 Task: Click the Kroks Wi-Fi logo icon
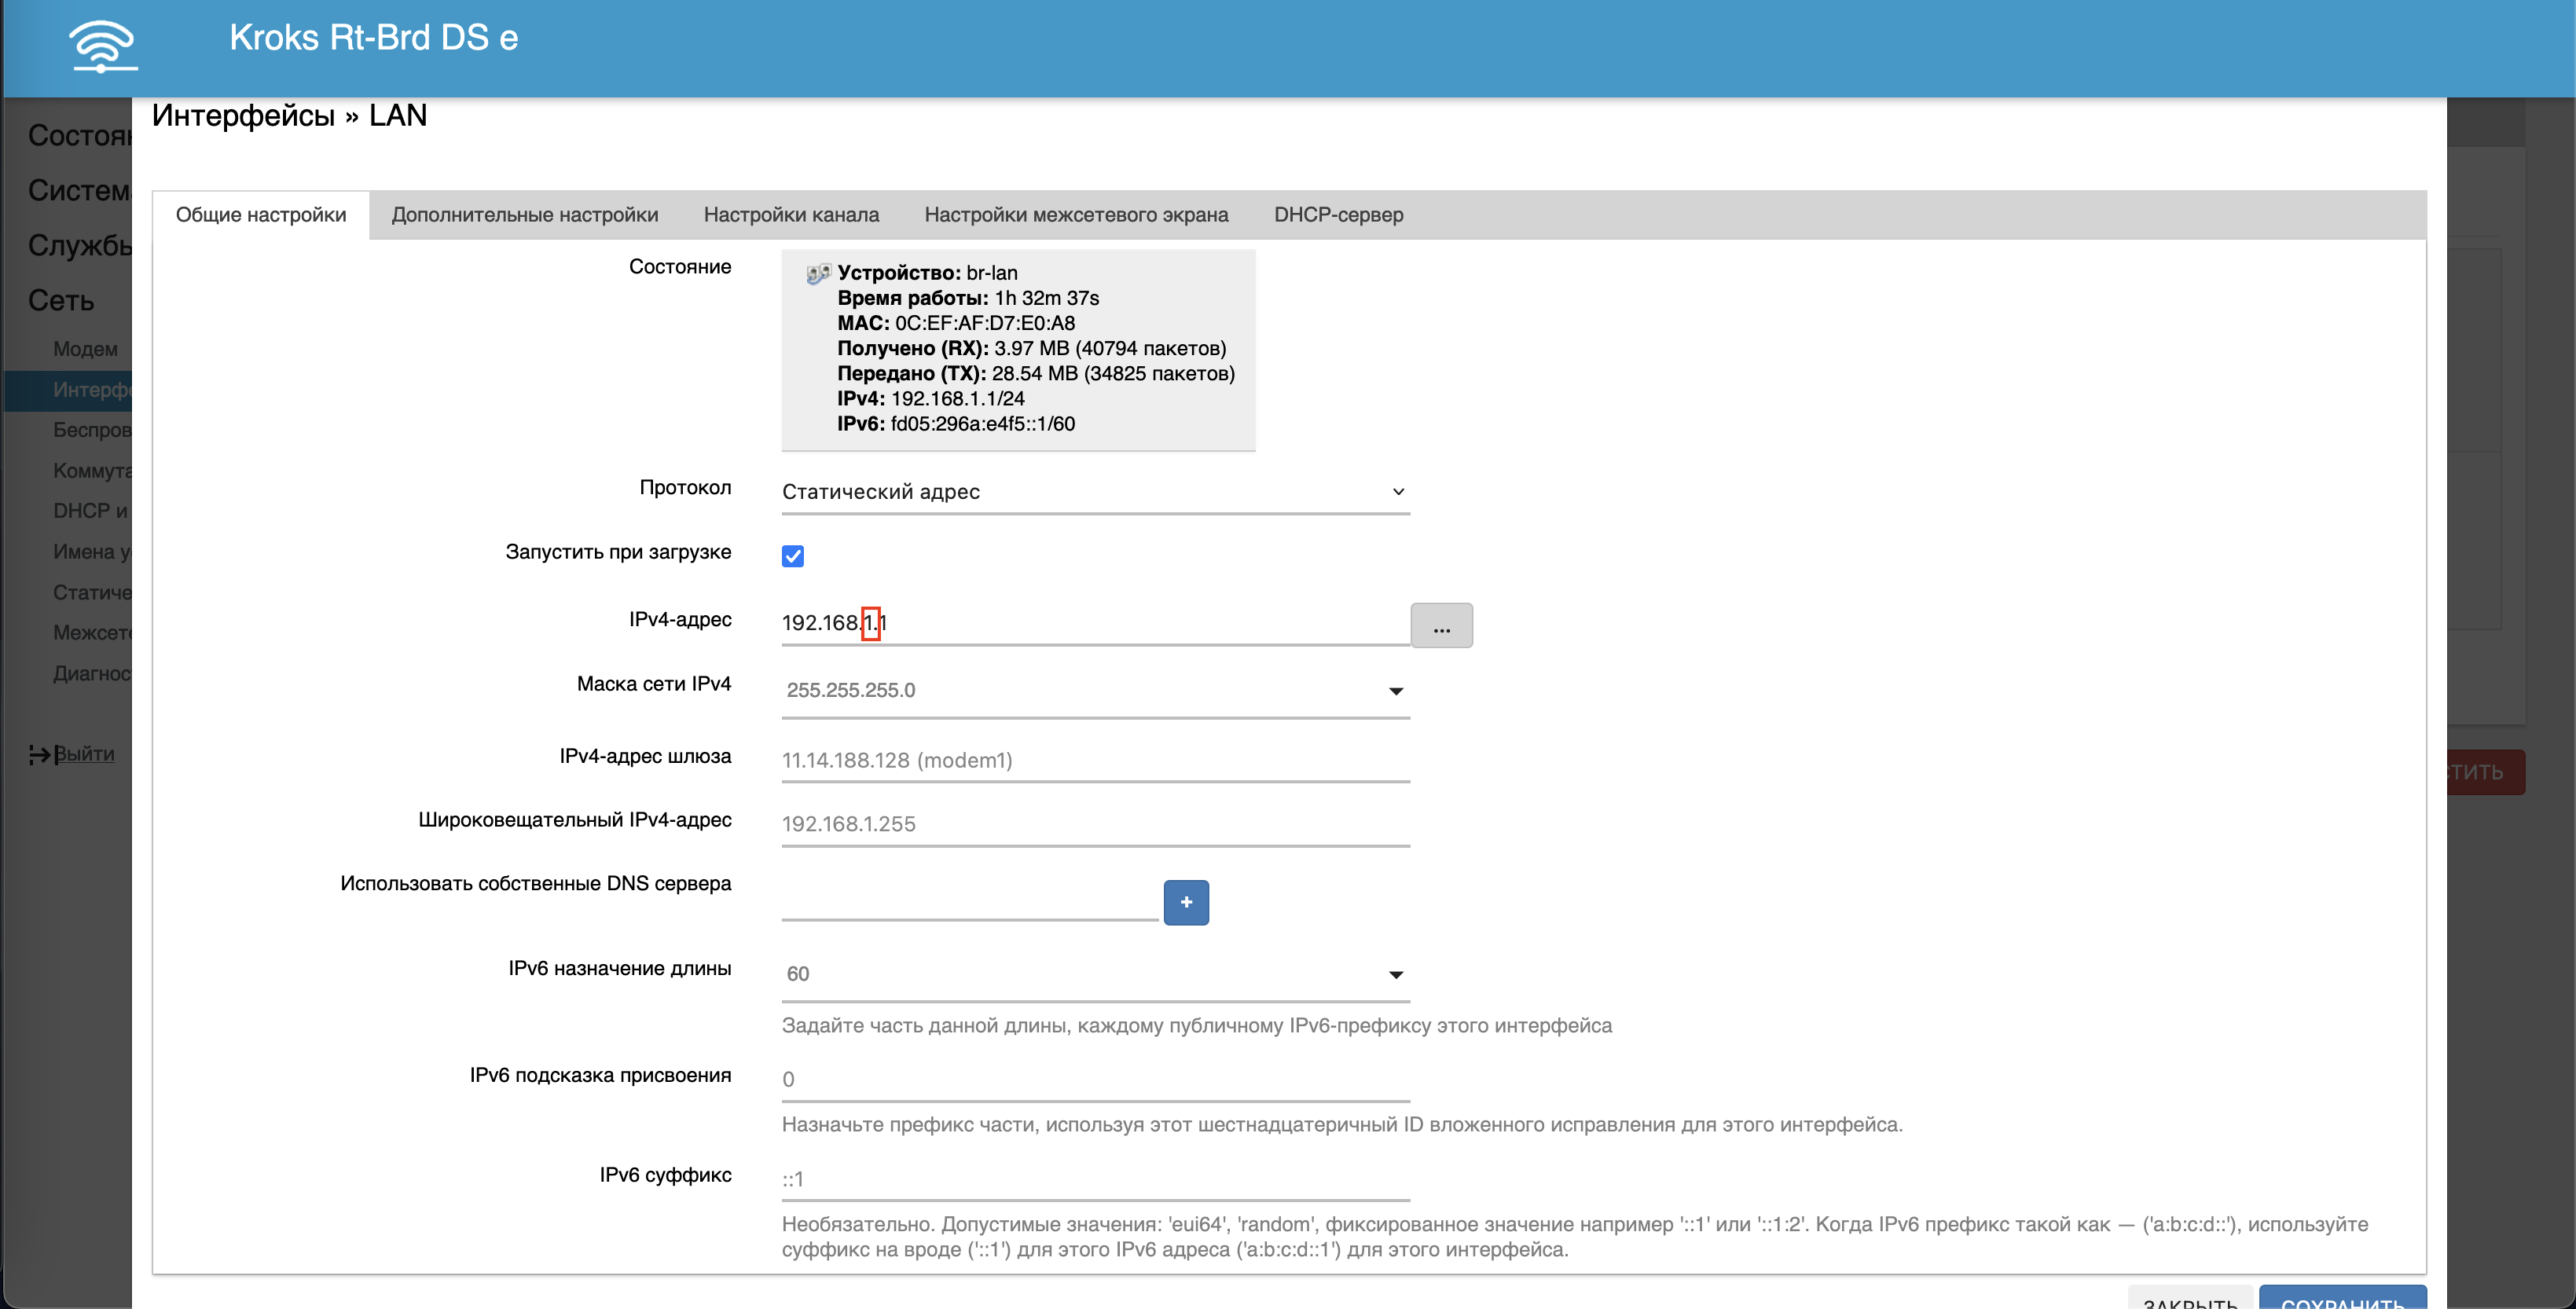tap(103, 46)
